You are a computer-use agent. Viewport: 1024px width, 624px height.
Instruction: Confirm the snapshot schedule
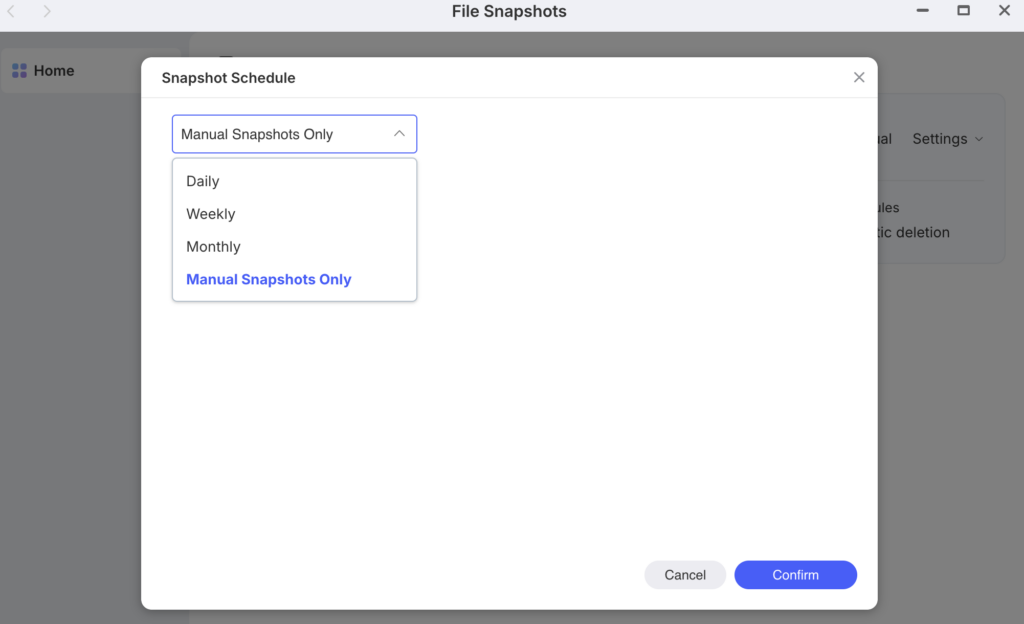pos(795,575)
